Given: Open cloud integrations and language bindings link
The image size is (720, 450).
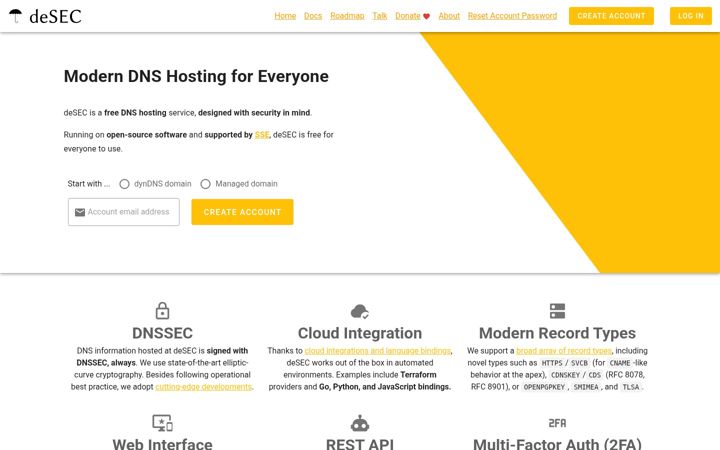Looking at the screenshot, I should click(x=377, y=351).
